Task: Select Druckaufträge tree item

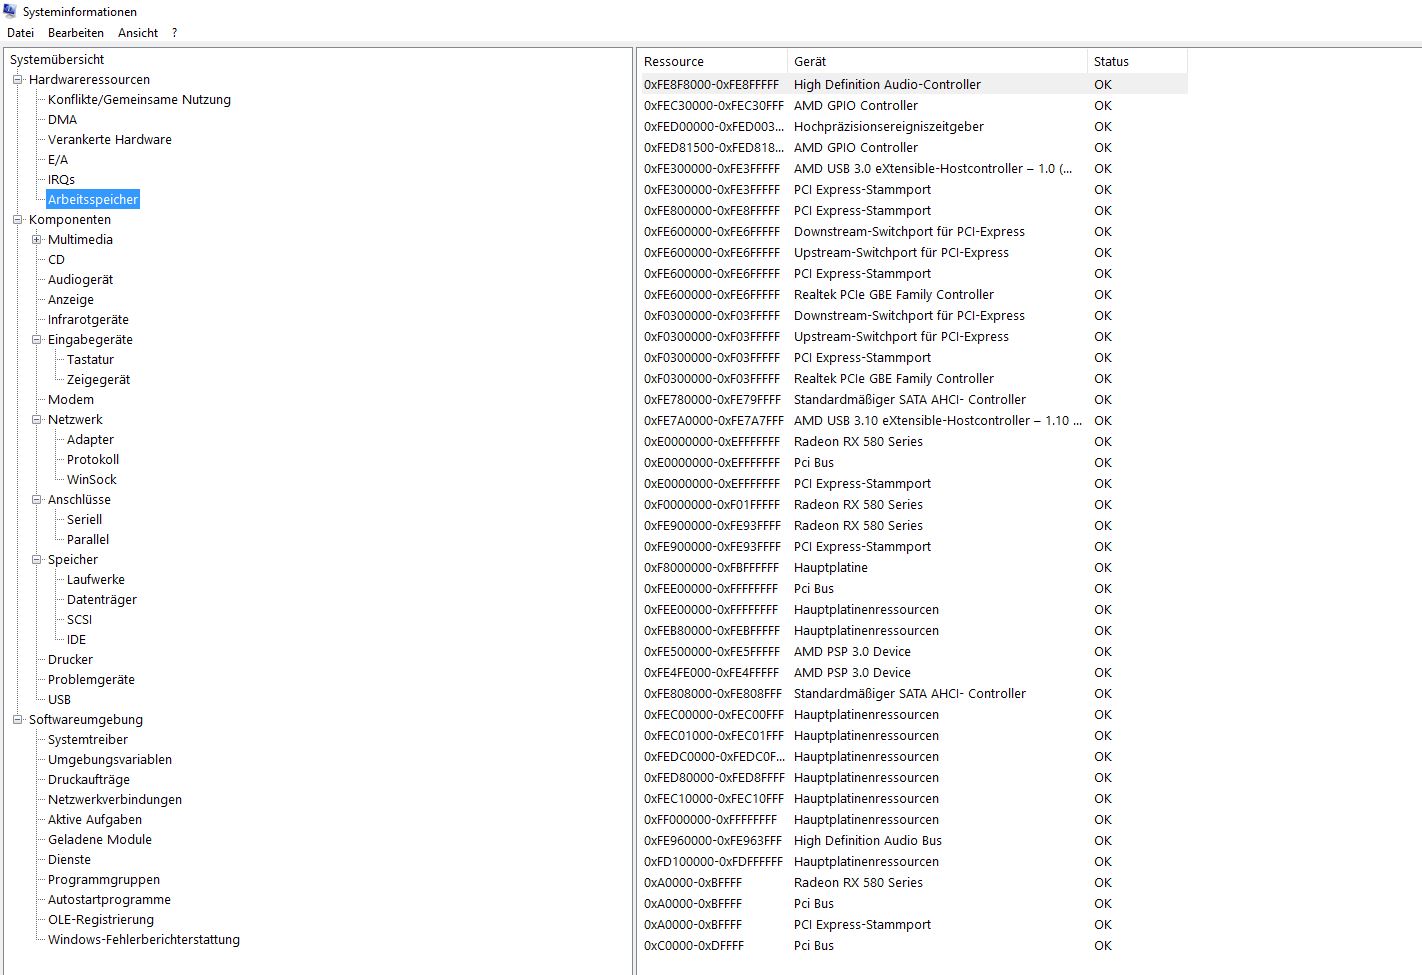Action: pos(89,779)
